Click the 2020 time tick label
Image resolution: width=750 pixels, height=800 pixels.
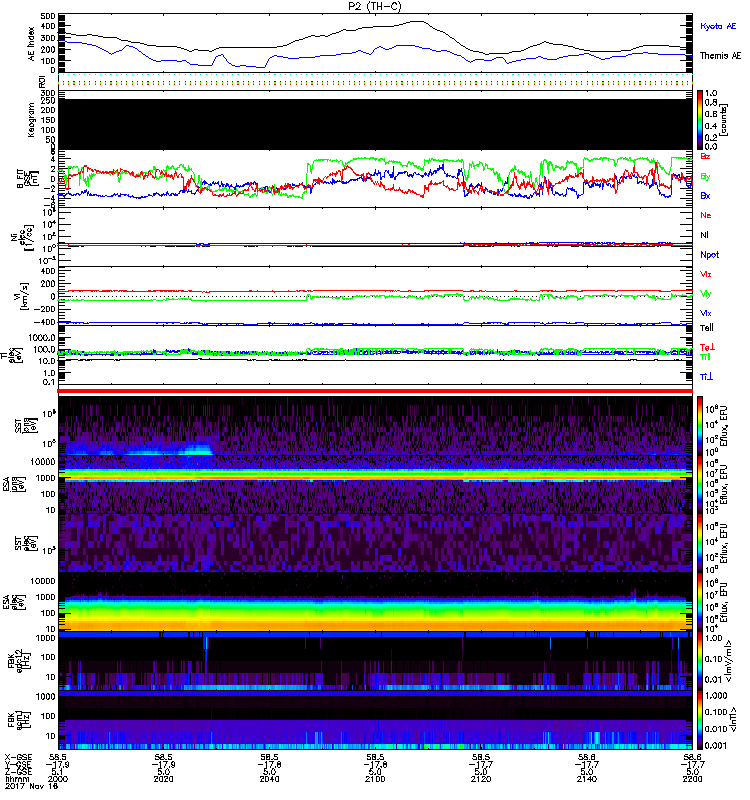point(163,779)
